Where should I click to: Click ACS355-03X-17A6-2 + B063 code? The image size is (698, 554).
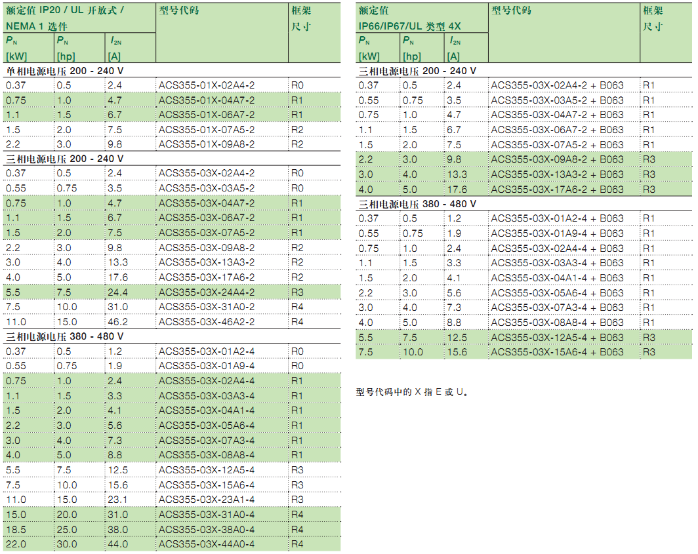(557, 189)
